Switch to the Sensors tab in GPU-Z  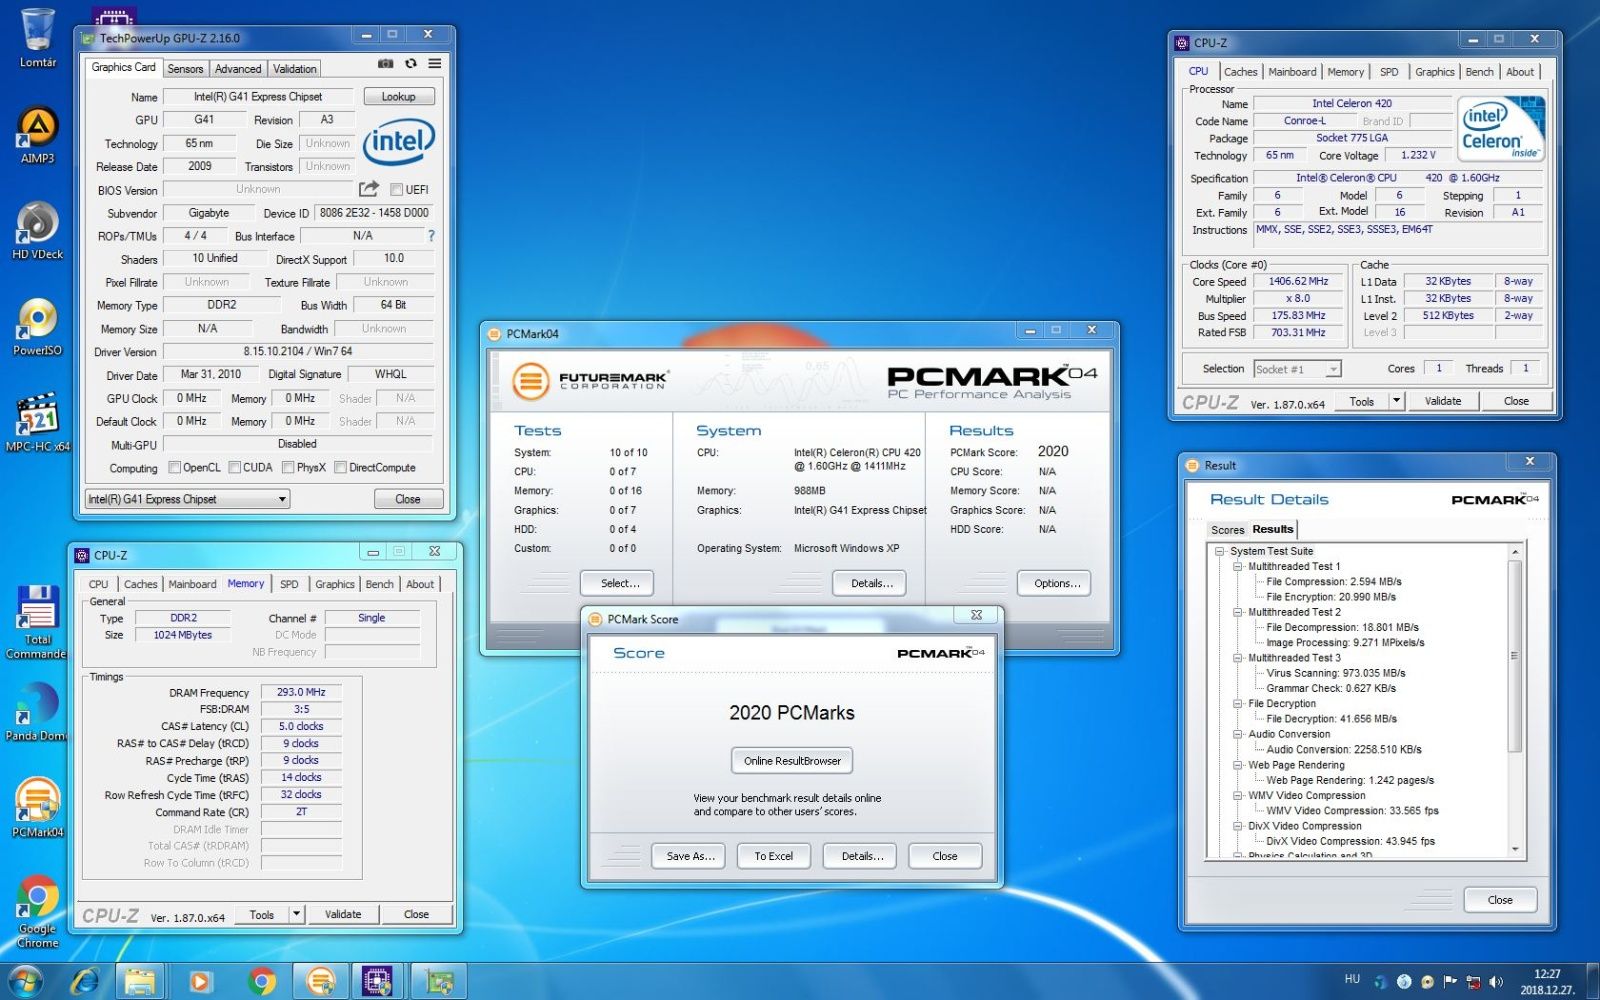[185, 69]
